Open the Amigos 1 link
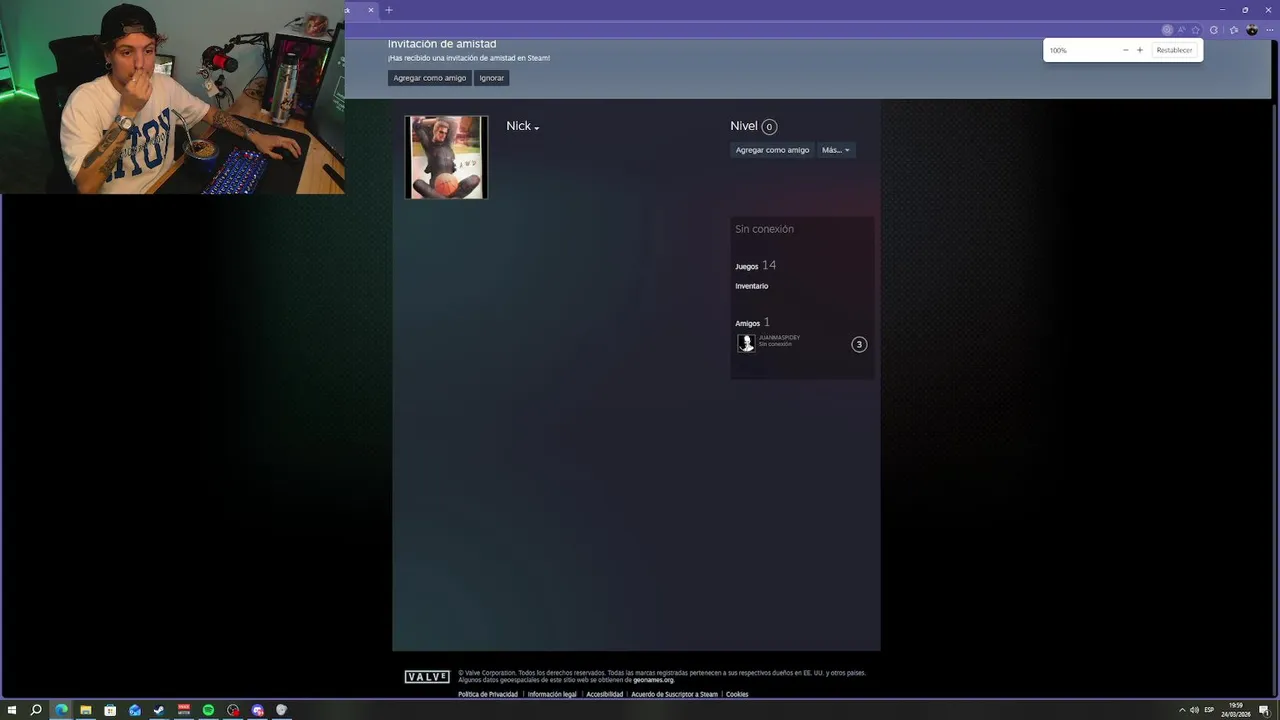Screen dimensions: 1280x720 (752, 323)
